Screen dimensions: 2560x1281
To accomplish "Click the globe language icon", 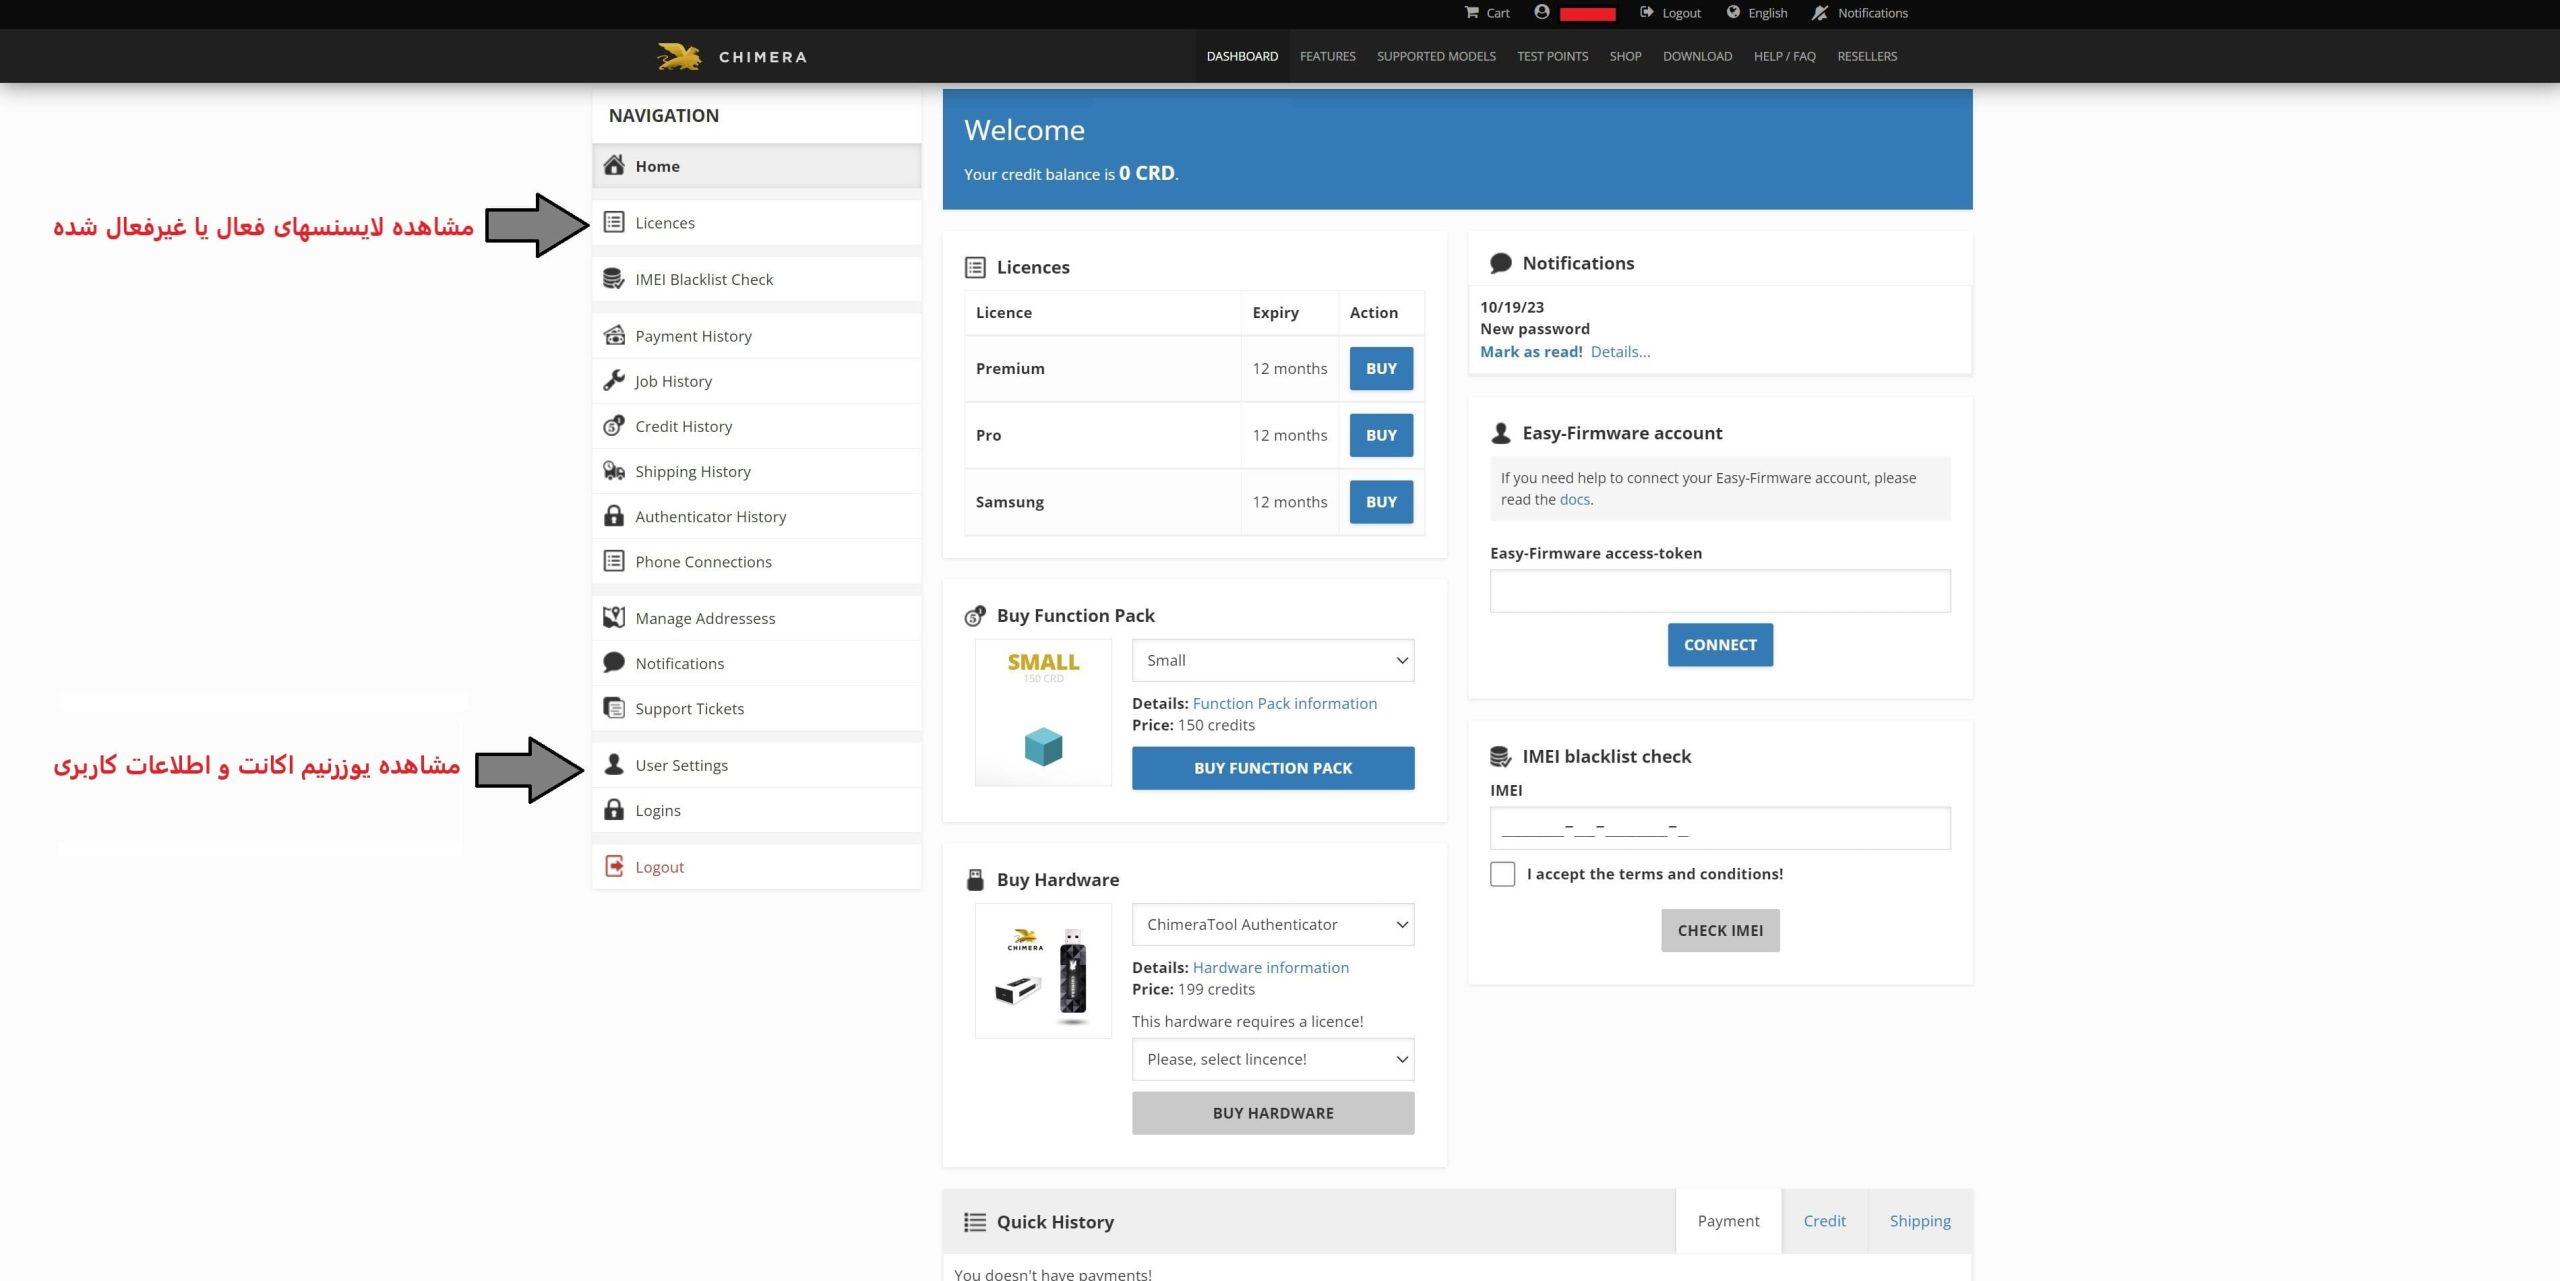I will (x=1733, y=13).
